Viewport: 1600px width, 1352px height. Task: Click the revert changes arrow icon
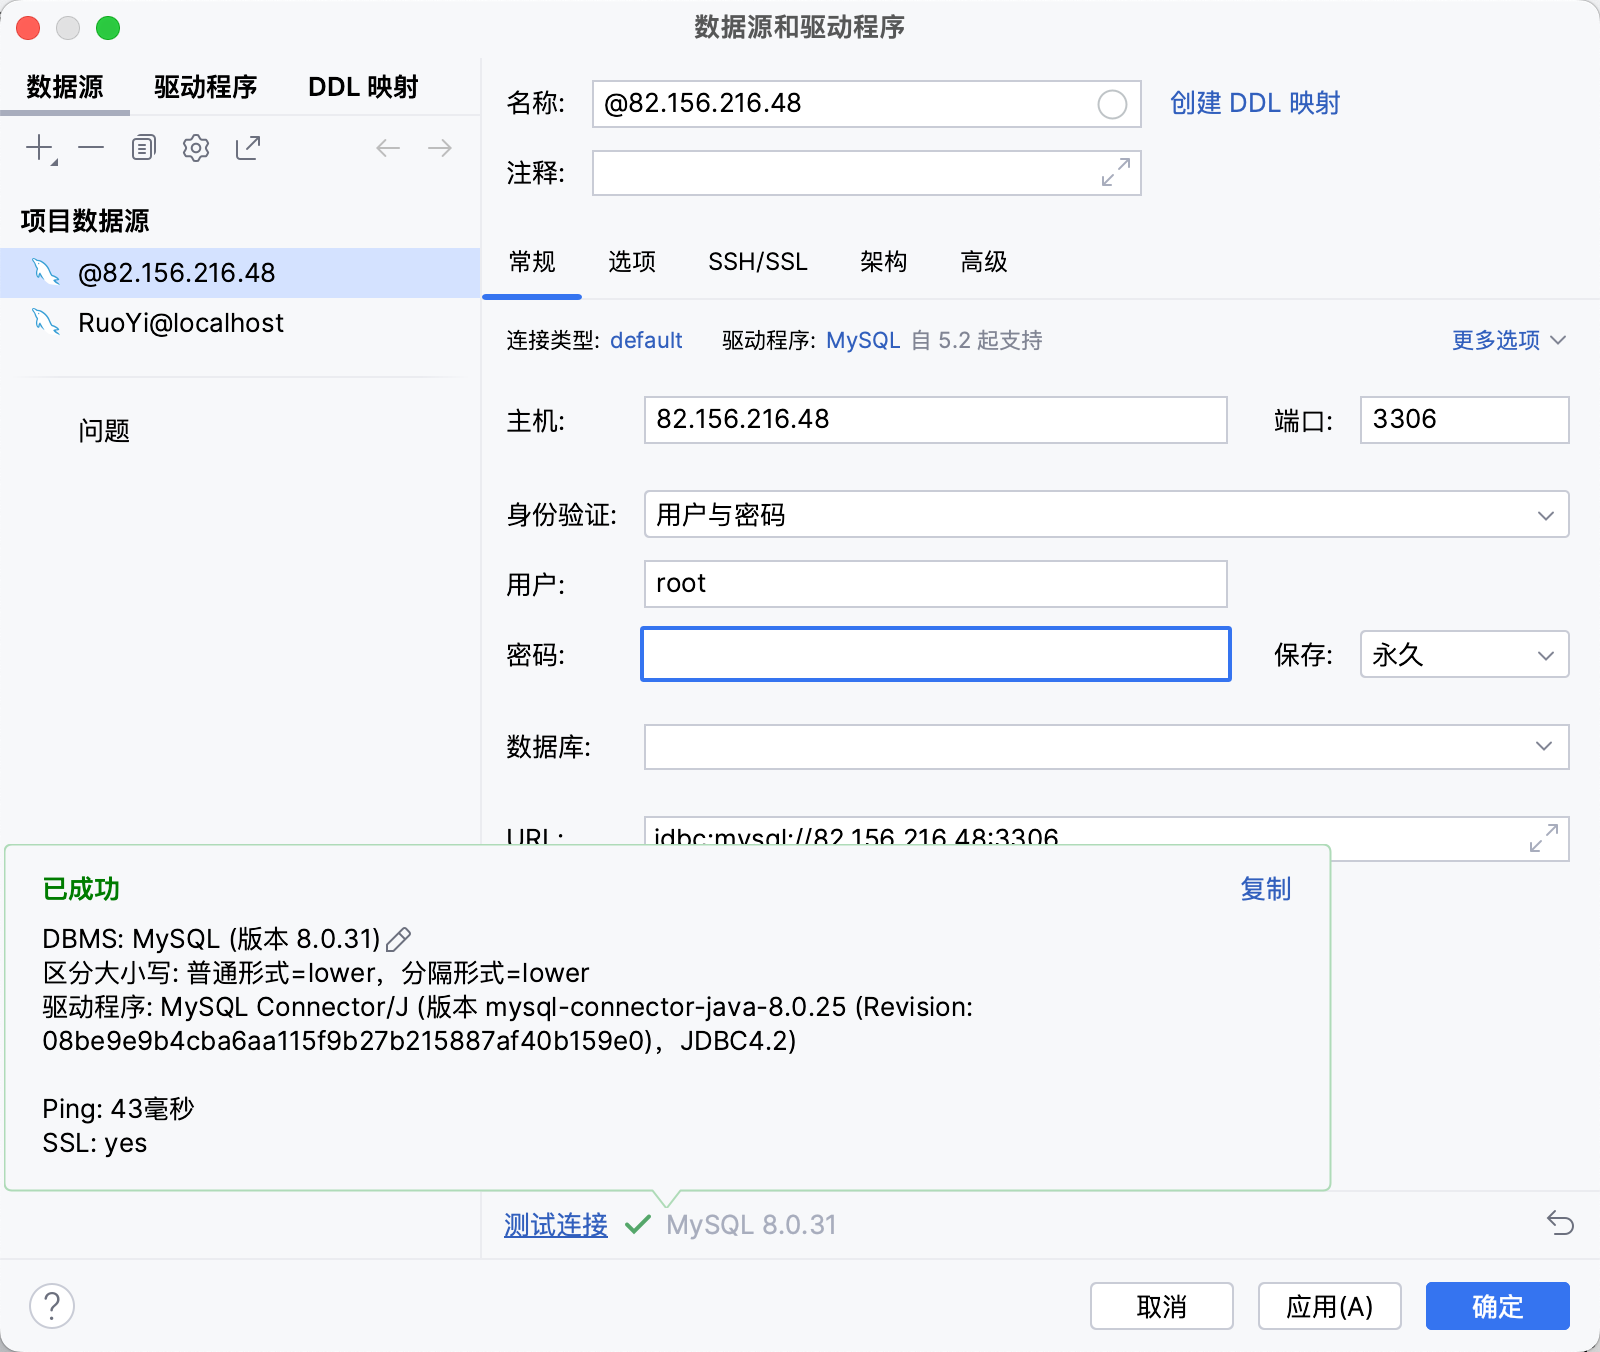[x=1560, y=1222]
